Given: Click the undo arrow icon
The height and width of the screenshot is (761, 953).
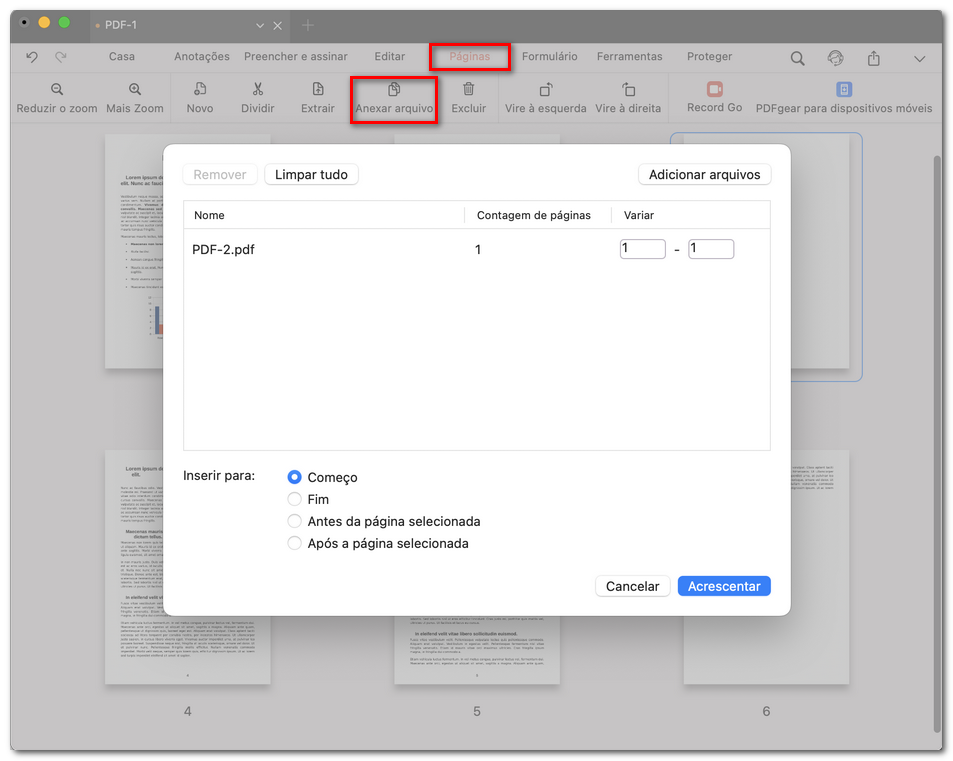Looking at the screenshot, I should 32,58.
